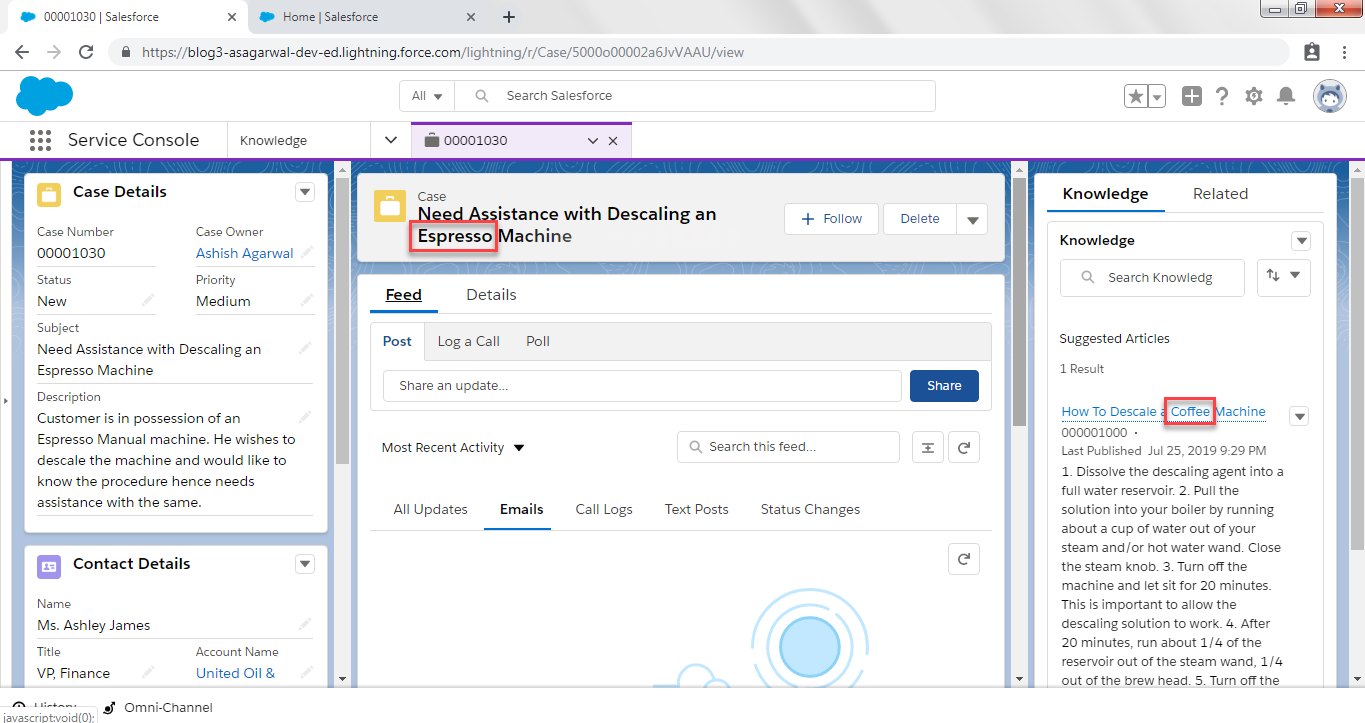Open the Most Recent Activity sort dropdown
Screen dimensions: 1365x723
[x=453, y=448]
